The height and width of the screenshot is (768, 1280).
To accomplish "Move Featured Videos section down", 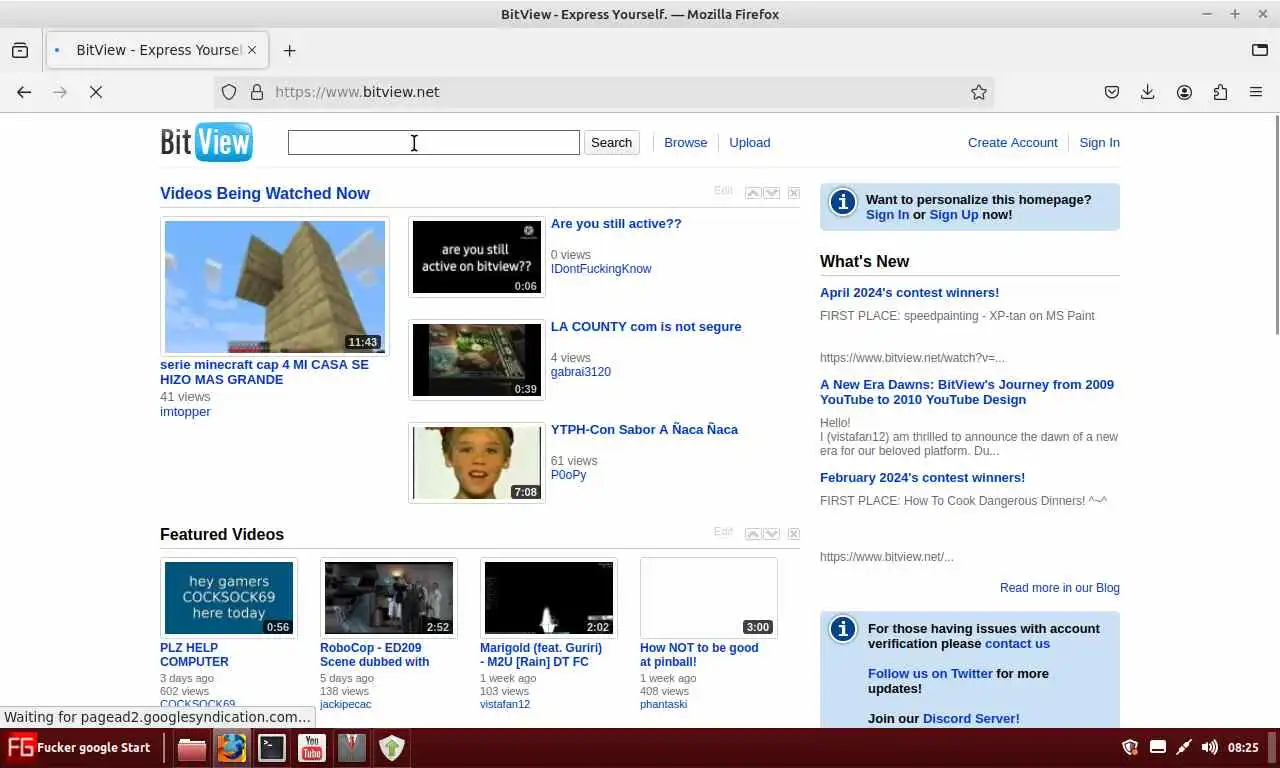I will 772,534.
